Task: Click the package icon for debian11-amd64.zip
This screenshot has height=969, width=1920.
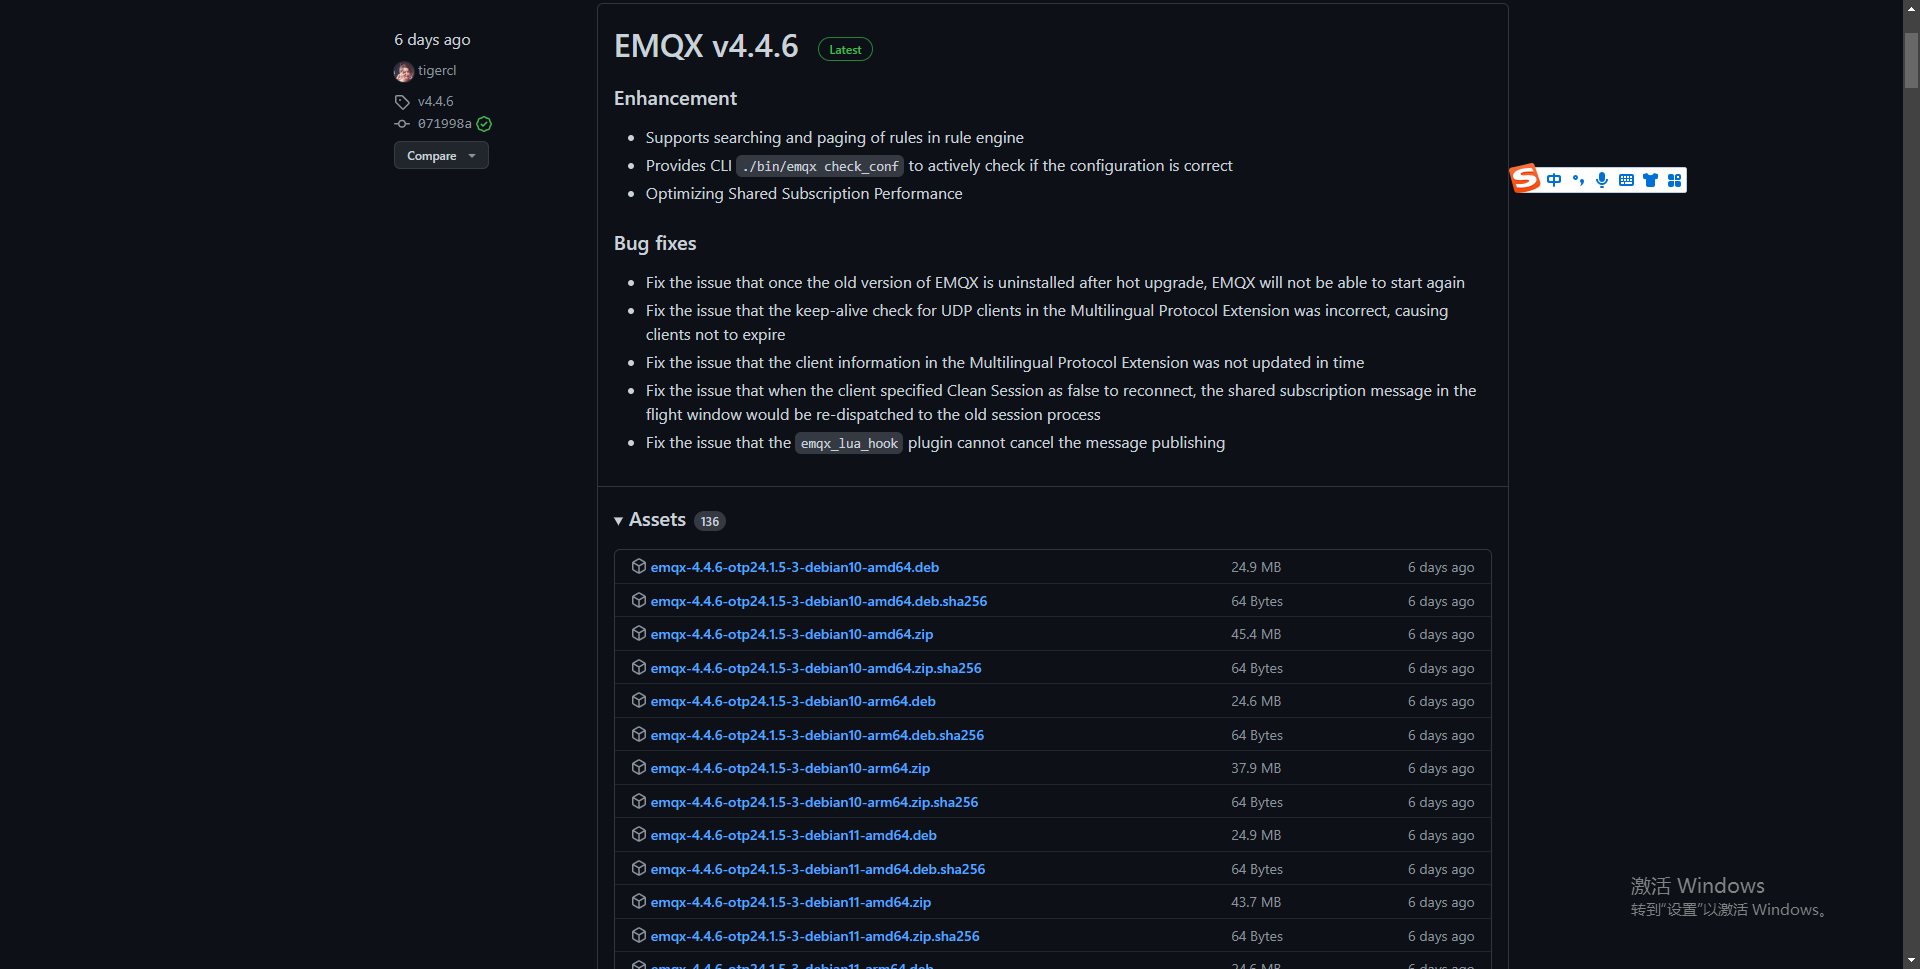Action: pyautogui.click(x=639, y=901)
